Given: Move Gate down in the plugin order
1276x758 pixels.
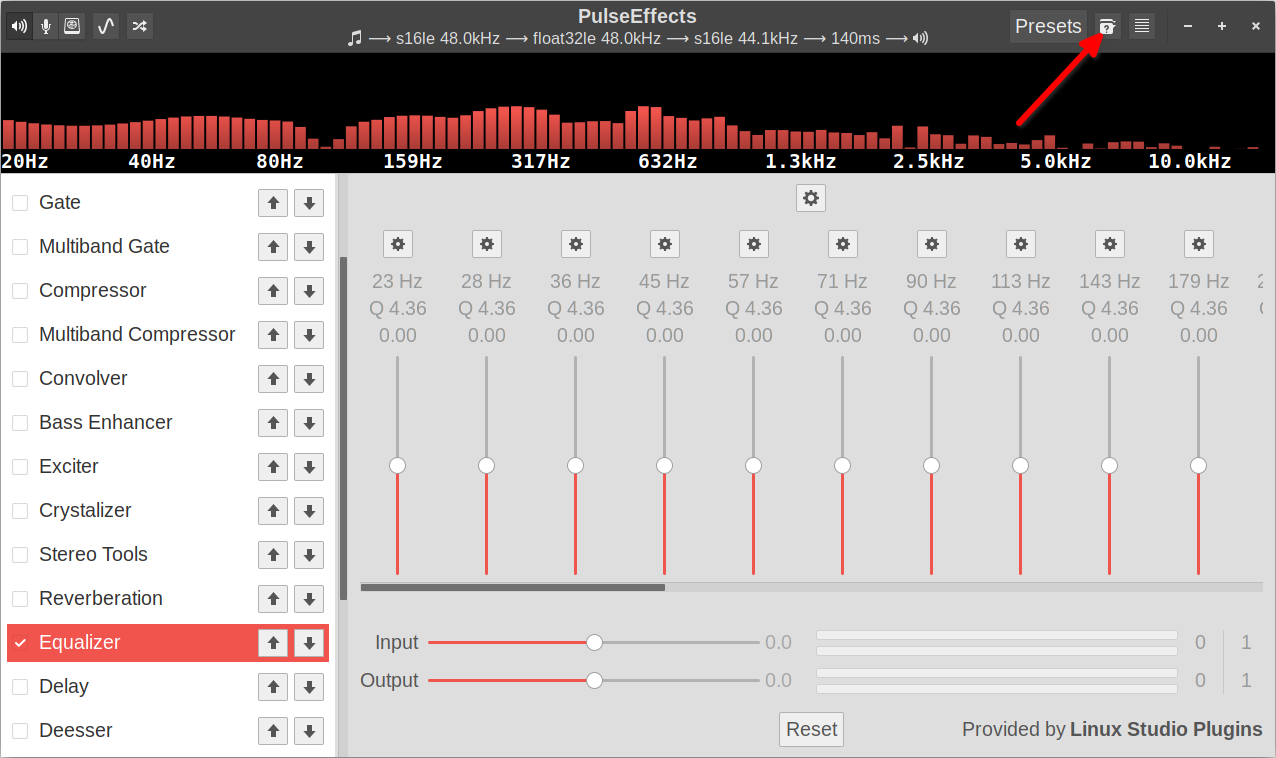Looking at the screenshot, I should point(309,203).
